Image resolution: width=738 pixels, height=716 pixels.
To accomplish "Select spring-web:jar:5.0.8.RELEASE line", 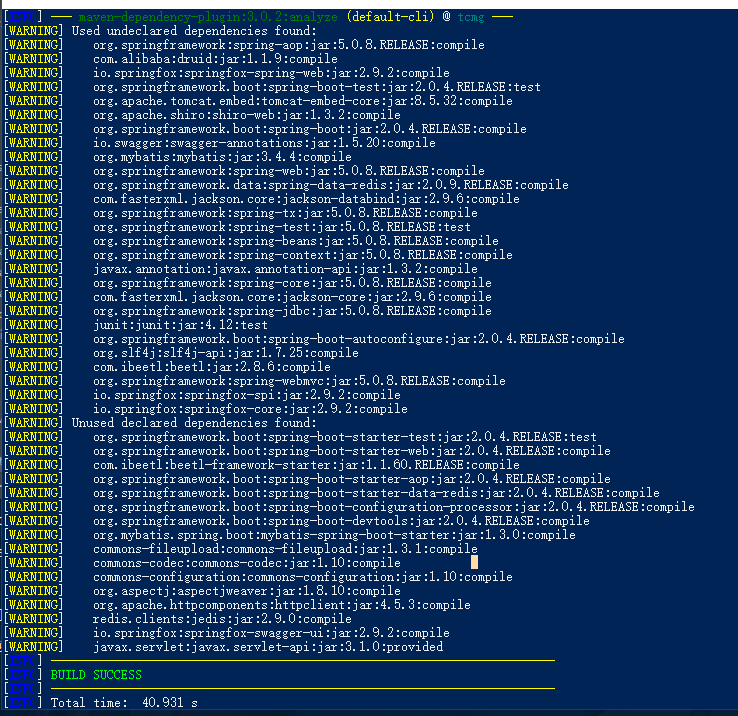I will (289, 171).
